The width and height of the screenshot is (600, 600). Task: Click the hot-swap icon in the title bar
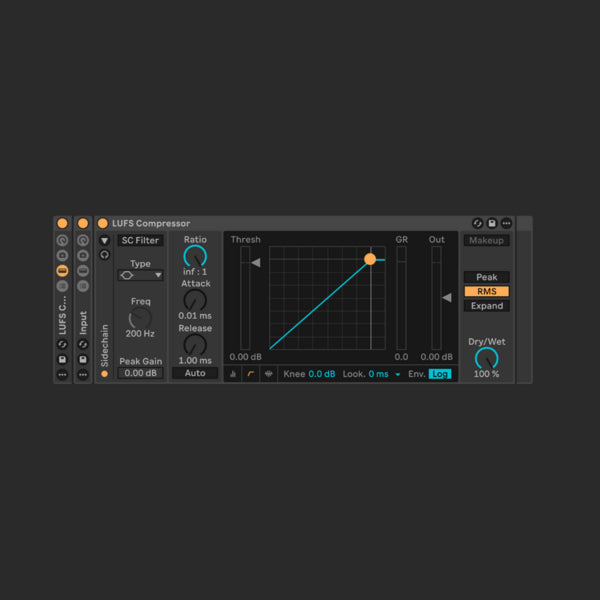[x=478, y=223]
